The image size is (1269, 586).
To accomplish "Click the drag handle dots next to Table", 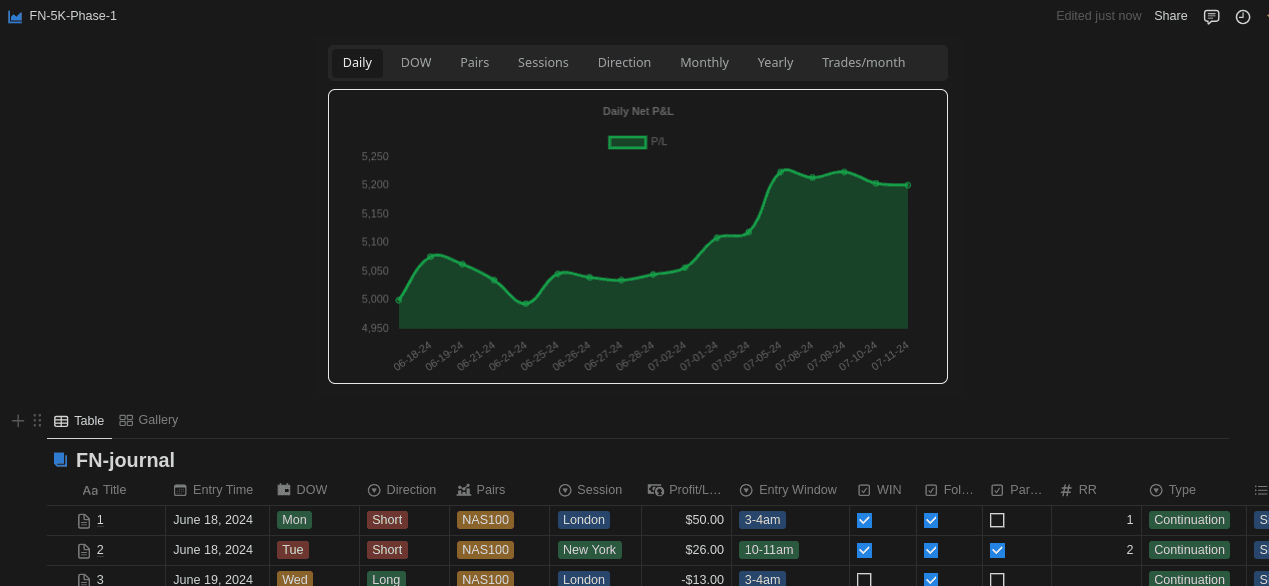I will [x=37, y=420].
